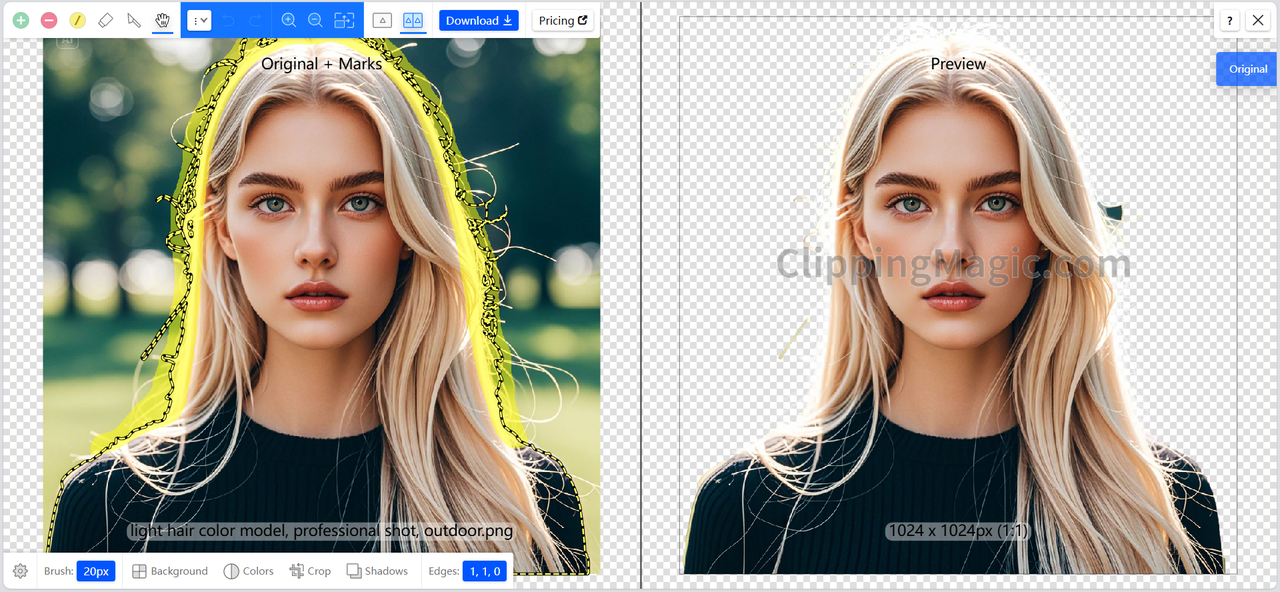1280x592 pixels.
Task: Open the Background options
Action: pos(170,571)
